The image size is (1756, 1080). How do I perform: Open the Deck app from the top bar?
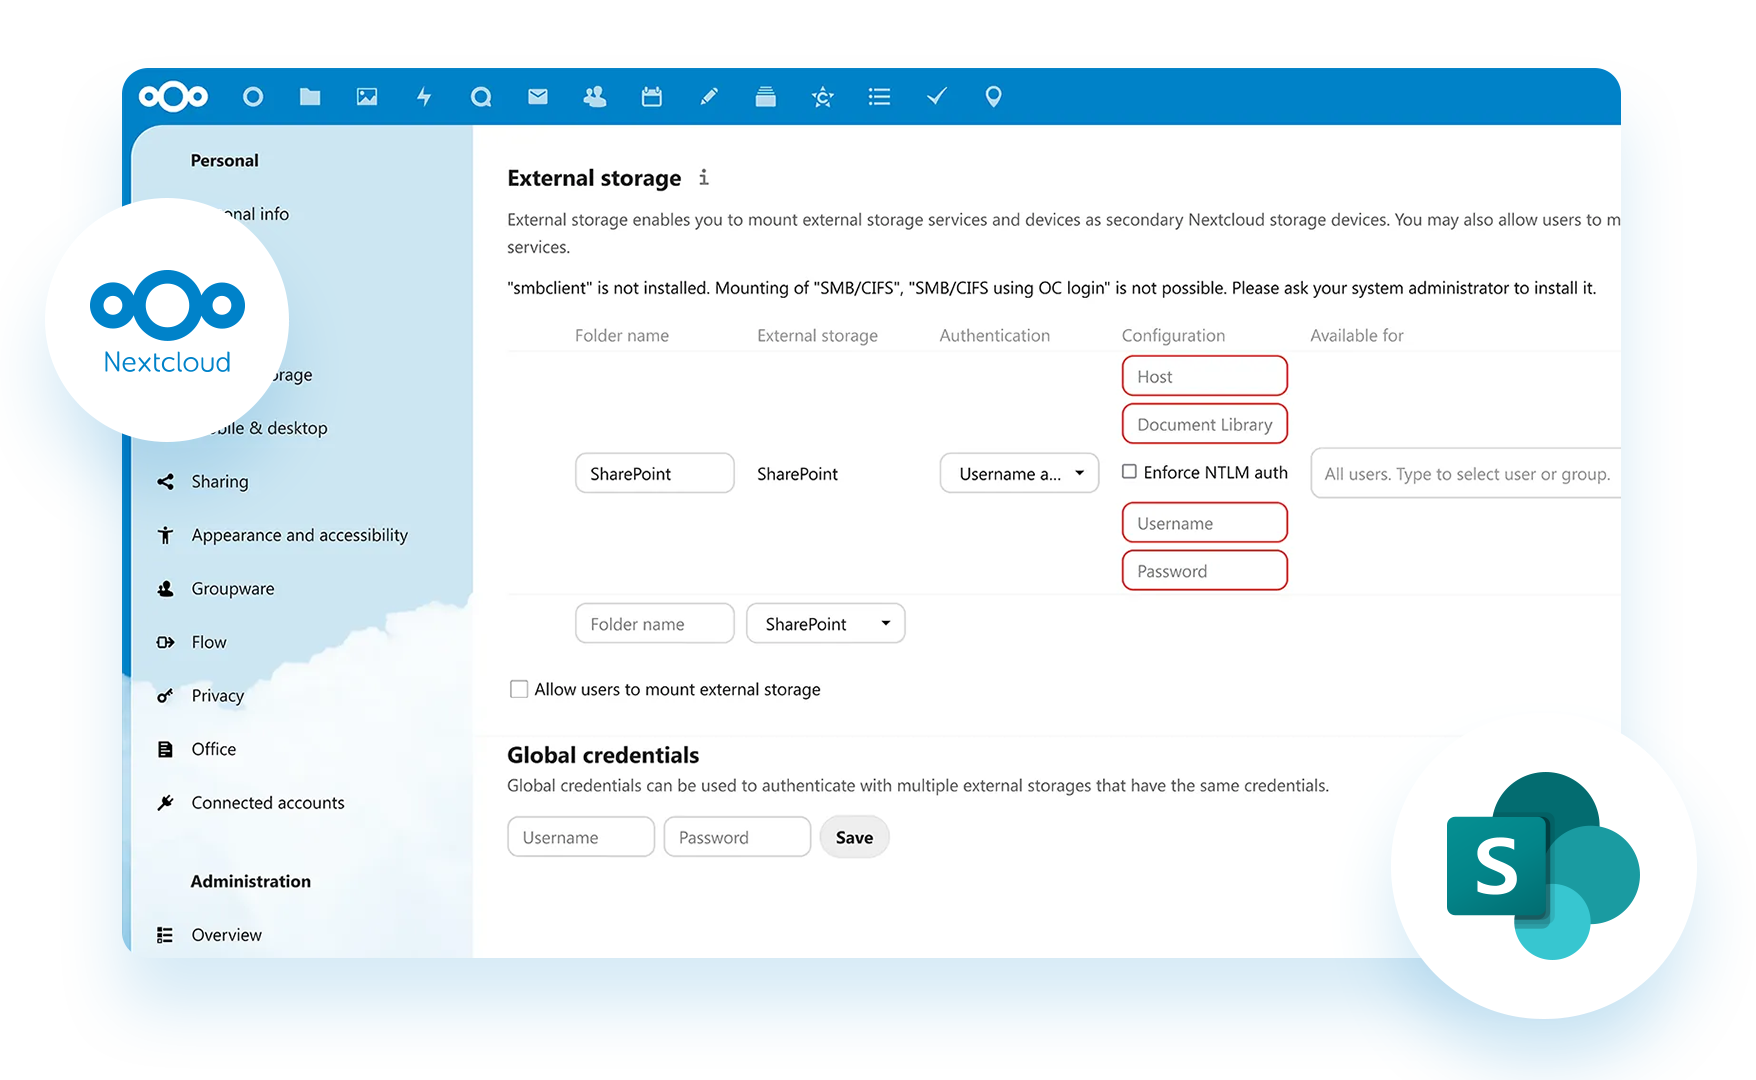pyautogui.click(x=766, y=96)
